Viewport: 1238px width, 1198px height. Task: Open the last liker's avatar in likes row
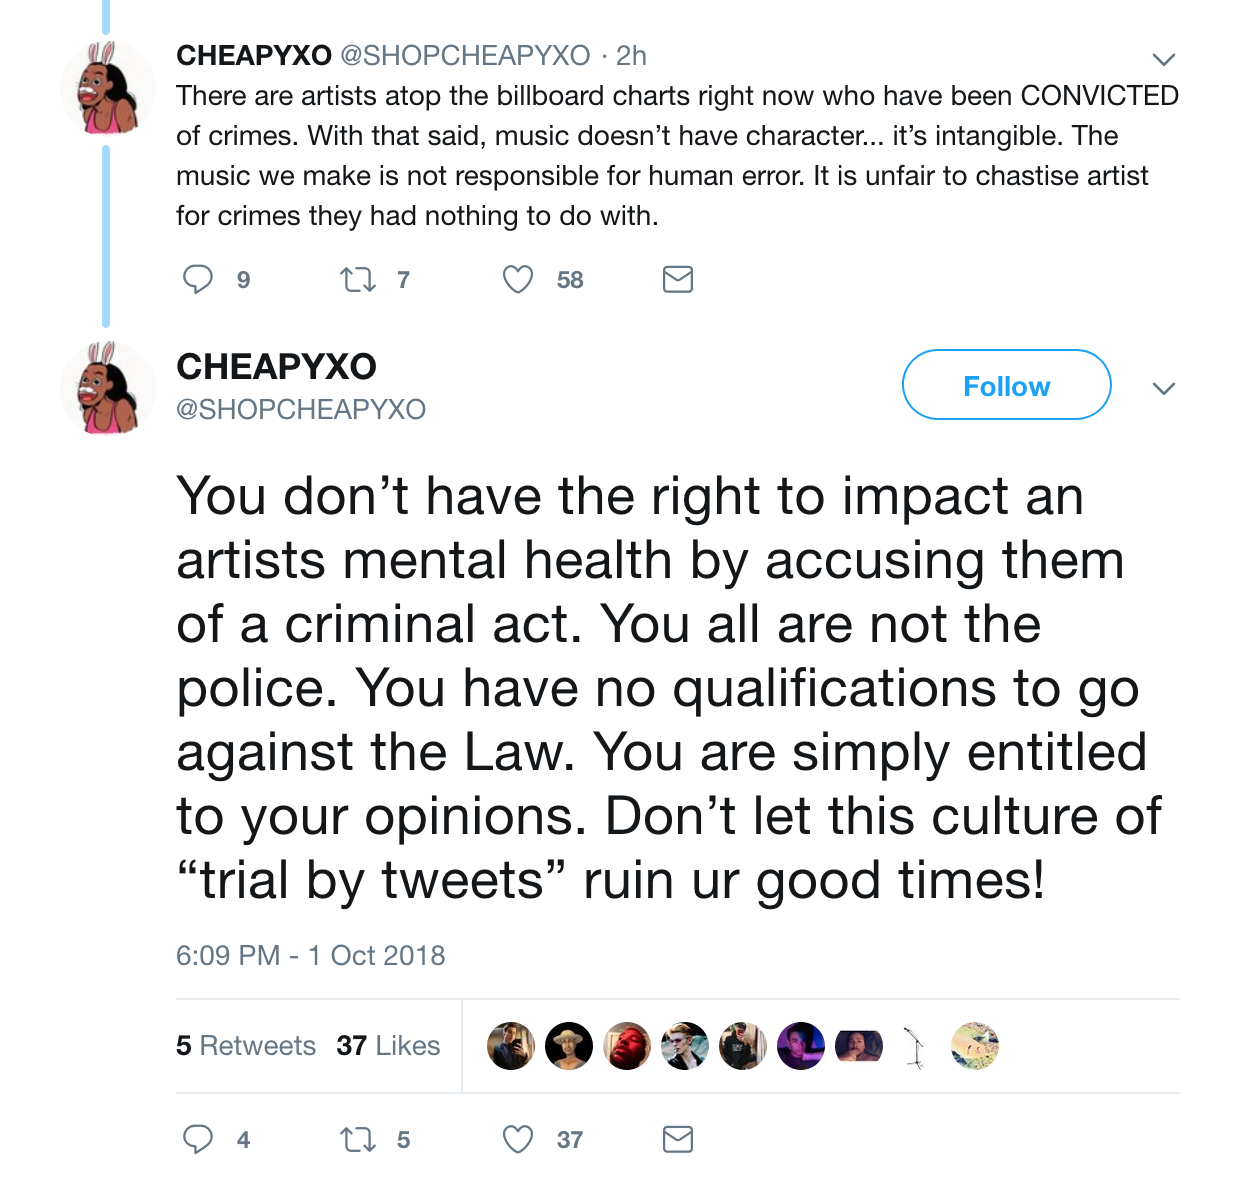(974, 1046)
